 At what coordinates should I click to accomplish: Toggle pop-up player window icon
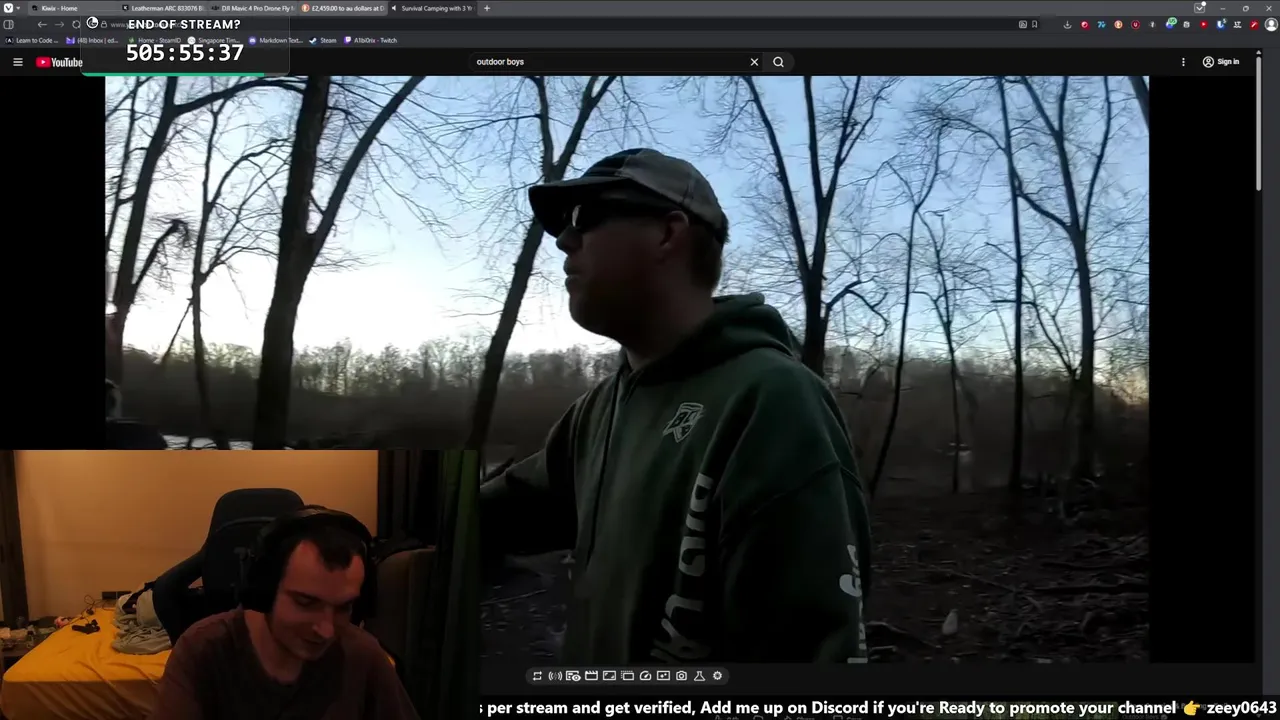[627, 676]
